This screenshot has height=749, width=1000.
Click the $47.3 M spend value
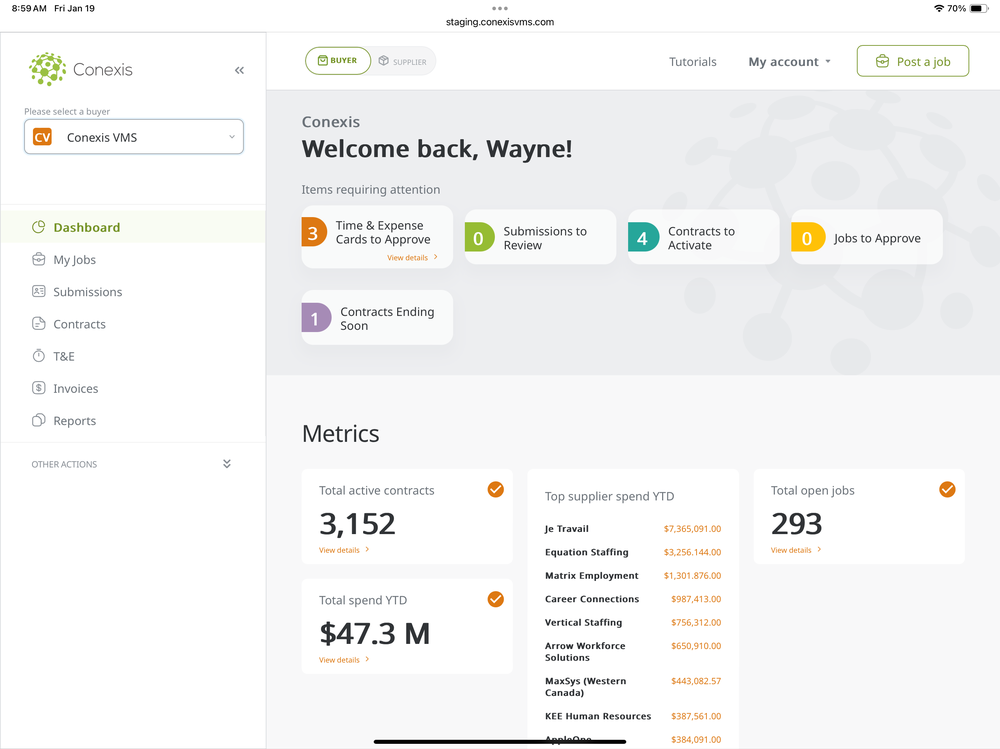[374, 634]
